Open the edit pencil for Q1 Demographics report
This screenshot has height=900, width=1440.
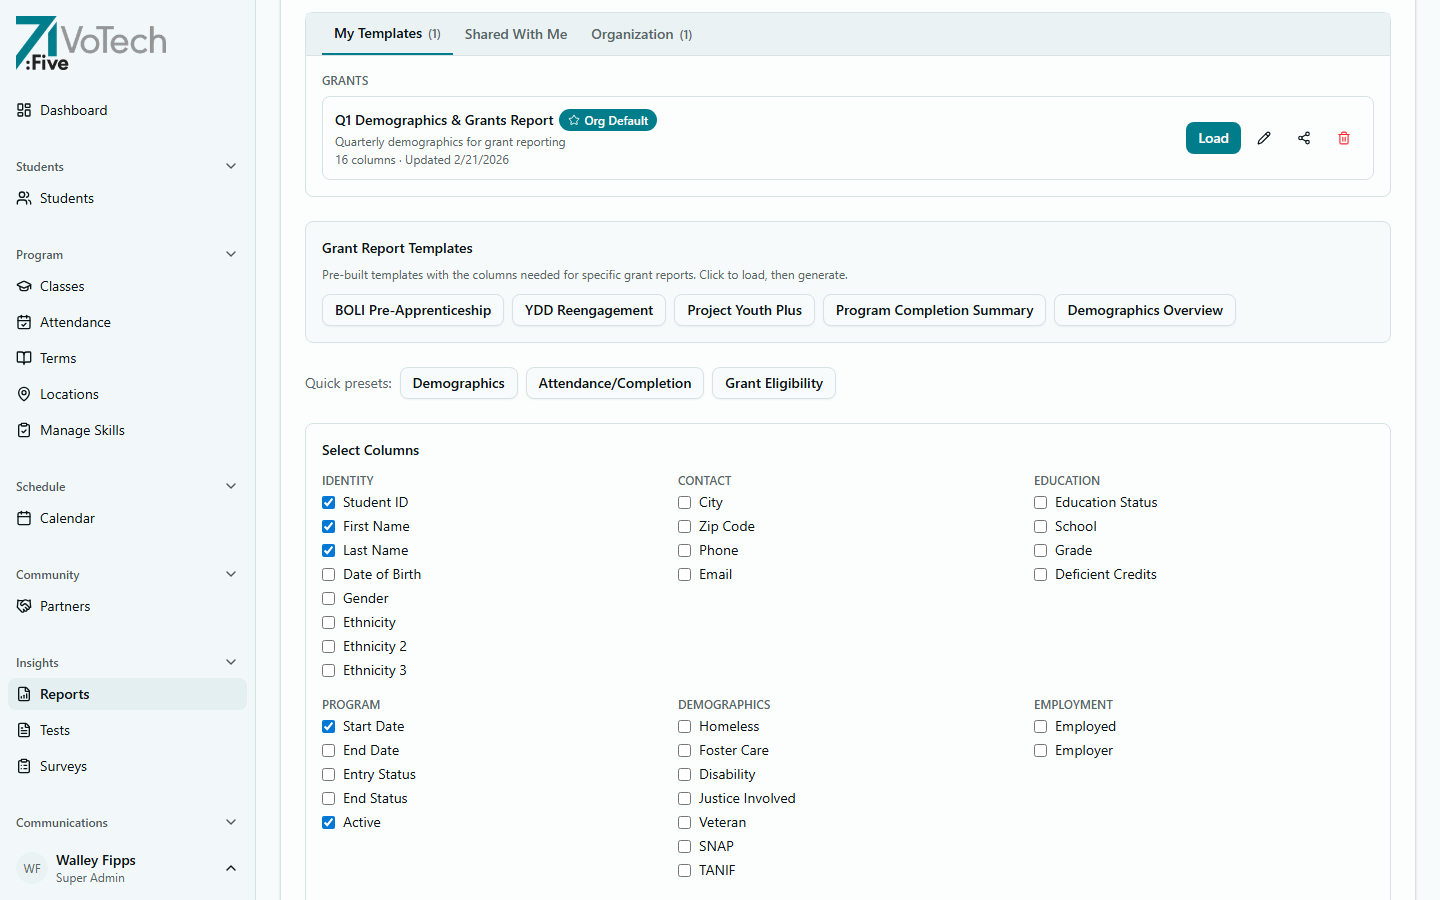pyautogui.click(x=1264, y=138)
